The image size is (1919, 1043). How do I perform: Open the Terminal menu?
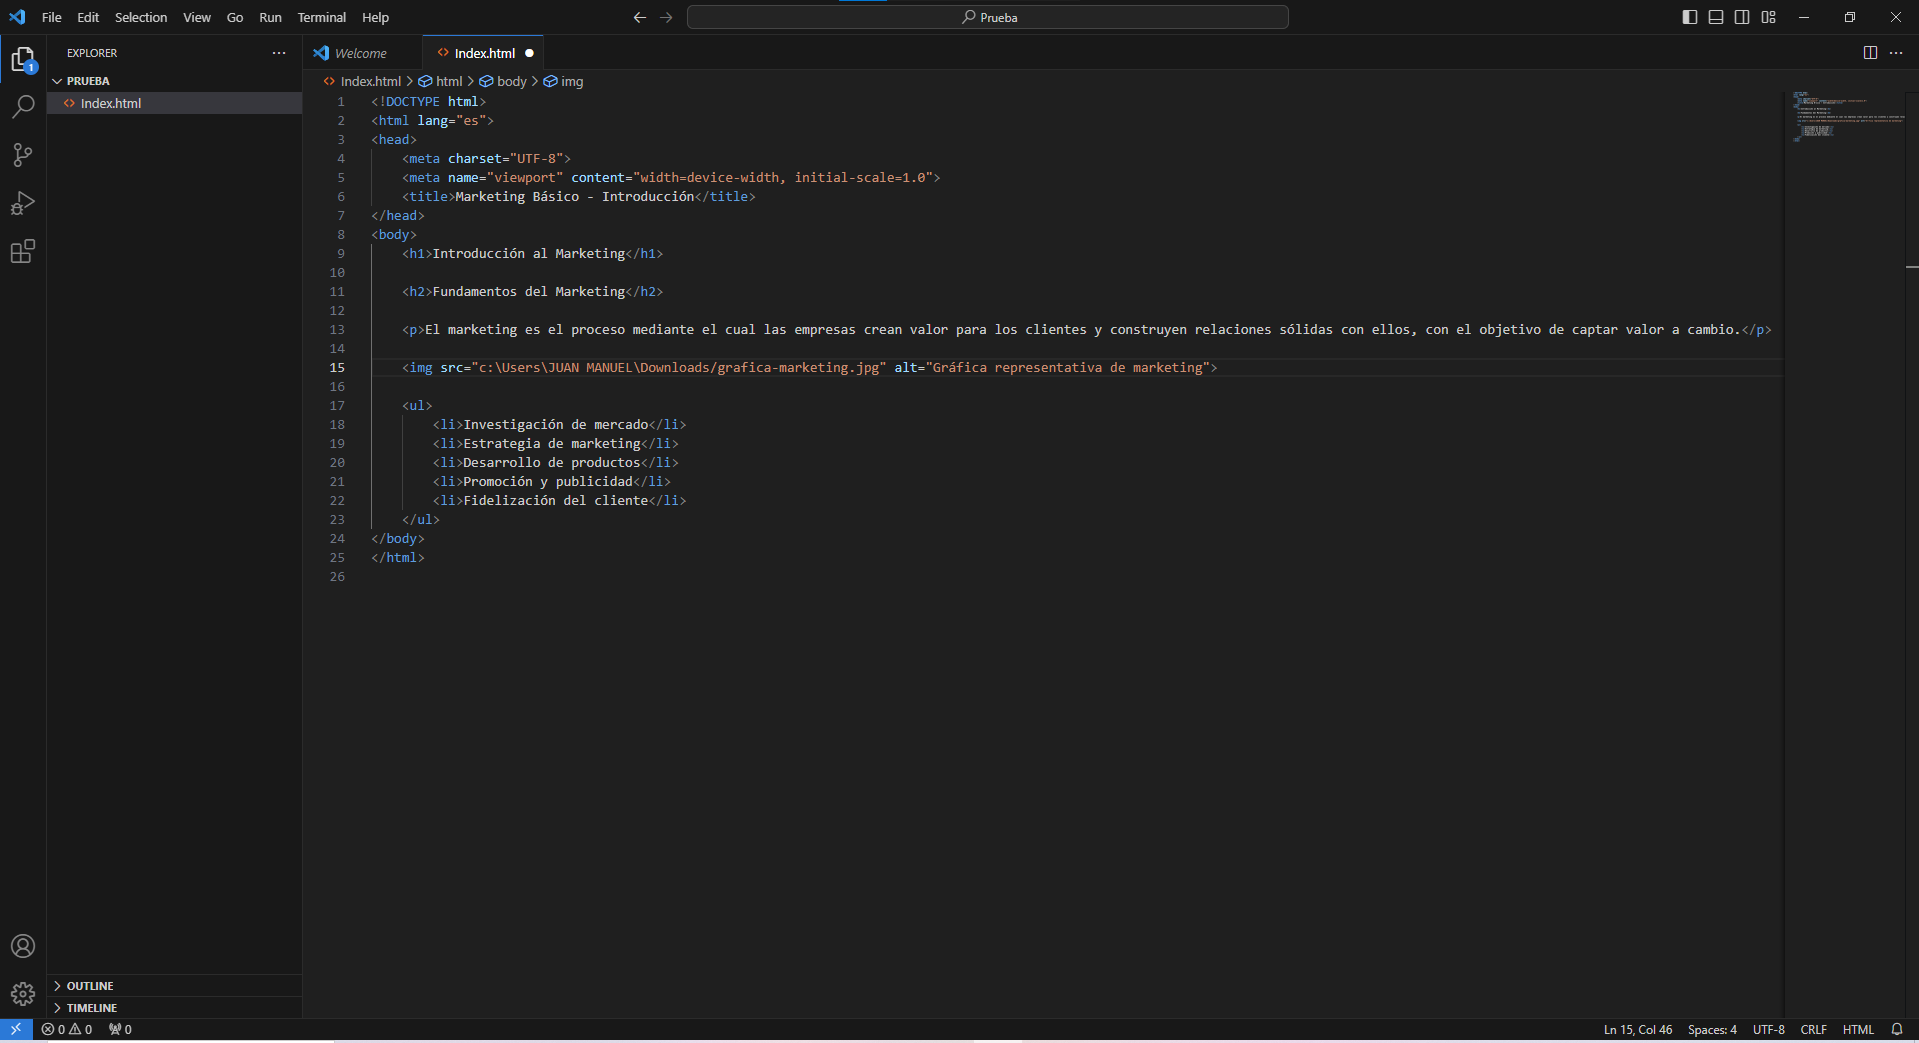point(322,17)
